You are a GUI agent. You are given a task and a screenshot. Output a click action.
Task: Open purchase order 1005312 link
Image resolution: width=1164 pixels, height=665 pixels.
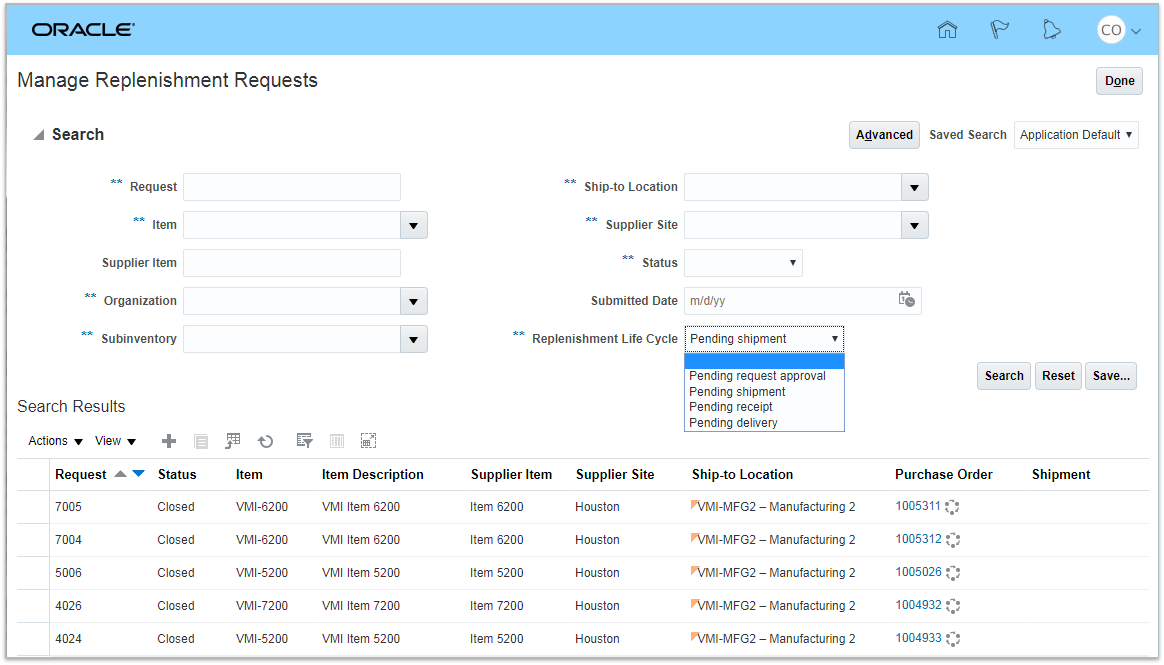pos(918,539)
